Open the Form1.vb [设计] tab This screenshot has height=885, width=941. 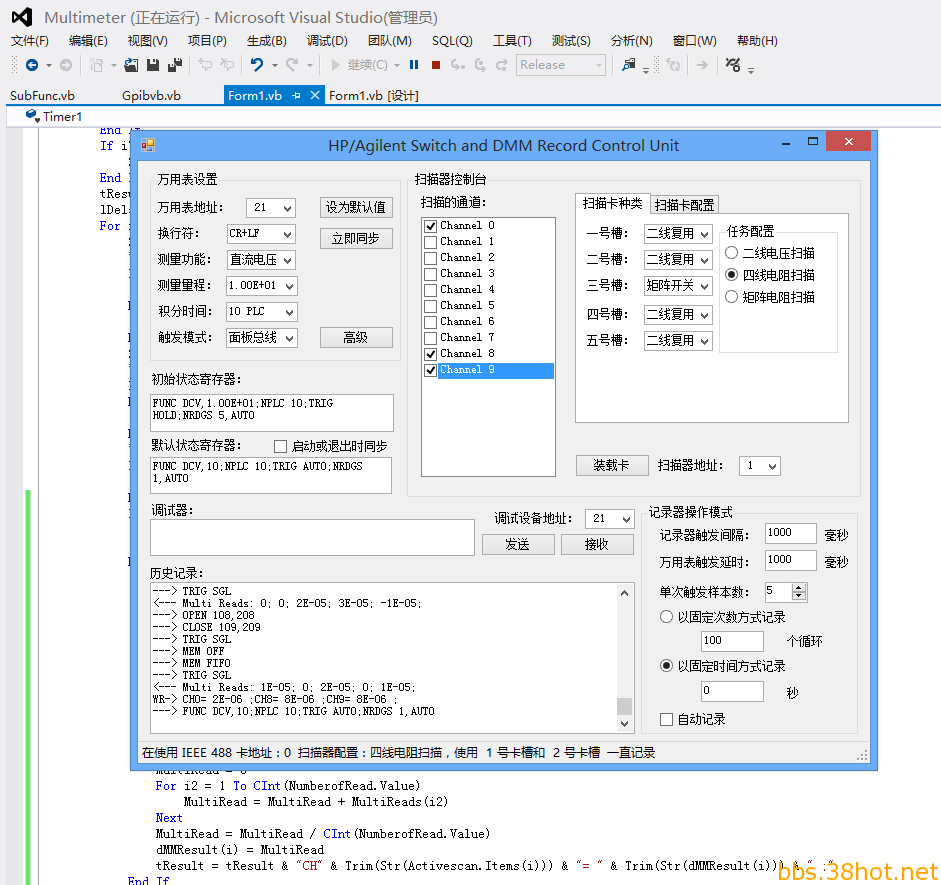point(374,95)
